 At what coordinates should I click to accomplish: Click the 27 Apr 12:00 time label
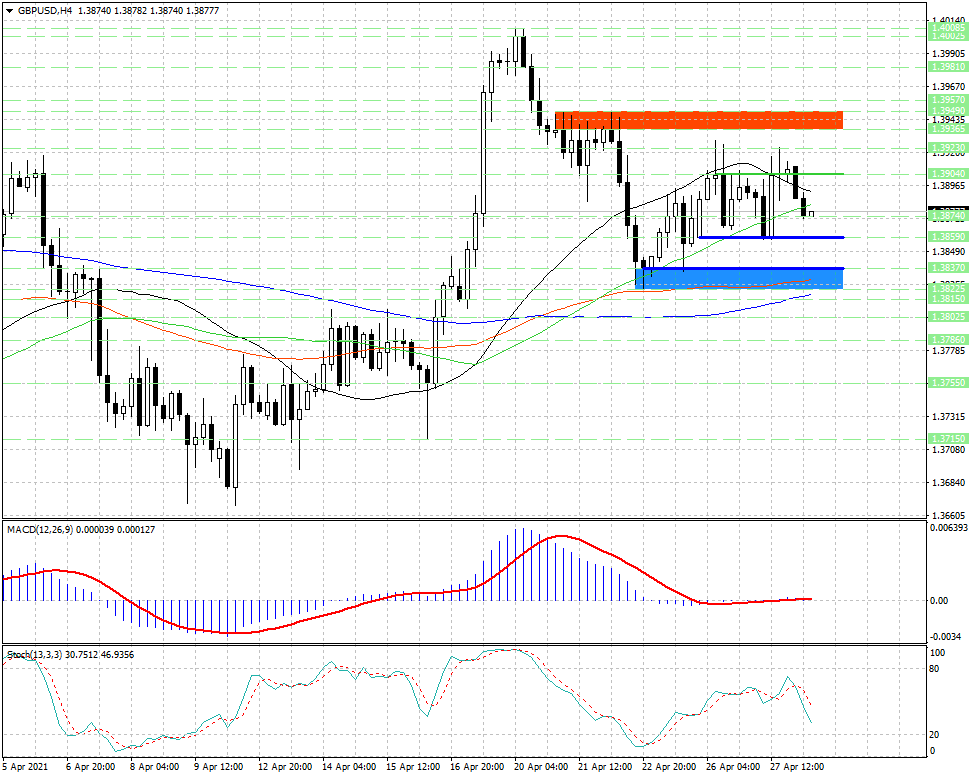pyautogui.click(x=797, y=767)
